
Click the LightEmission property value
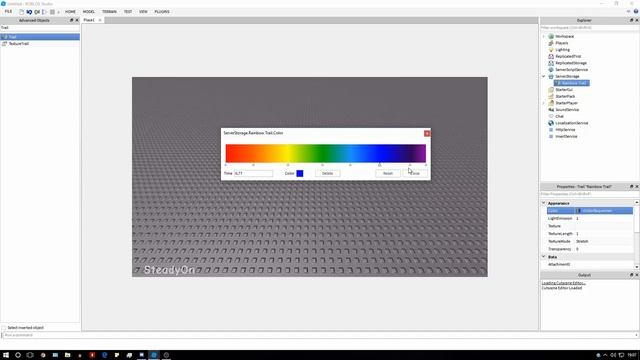604,218
